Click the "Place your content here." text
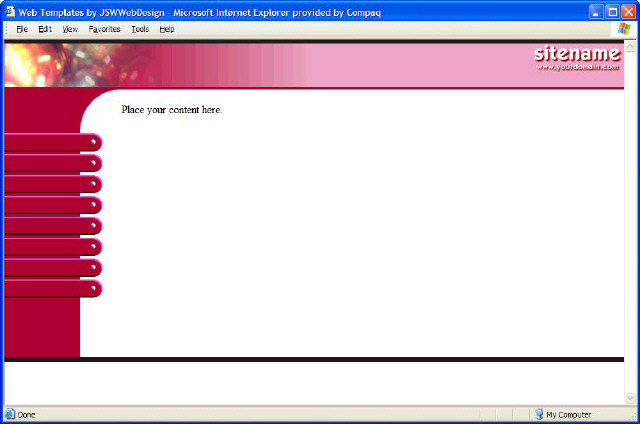Screen dimensions: 640x424 [171, 109]
